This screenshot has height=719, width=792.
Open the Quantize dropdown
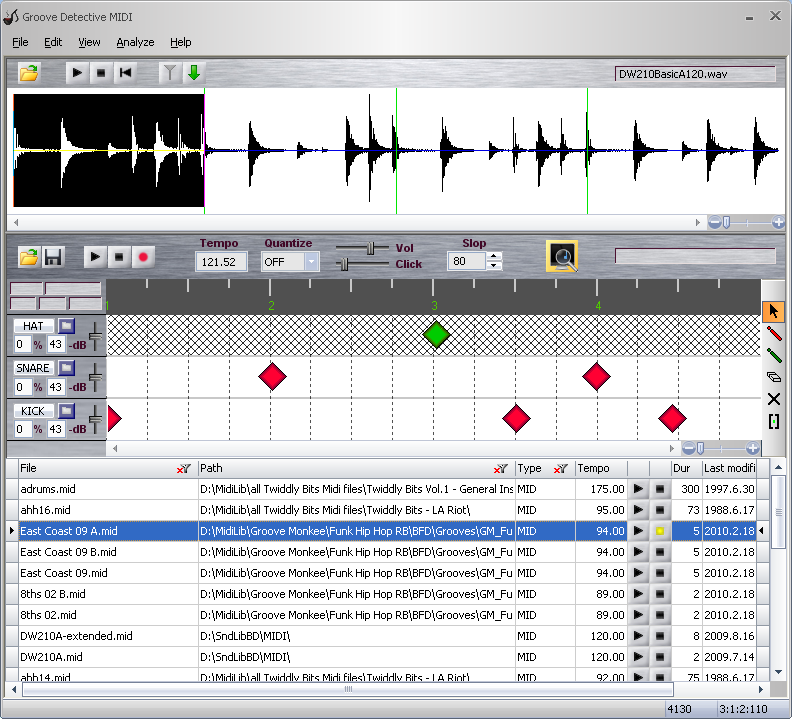311,262
